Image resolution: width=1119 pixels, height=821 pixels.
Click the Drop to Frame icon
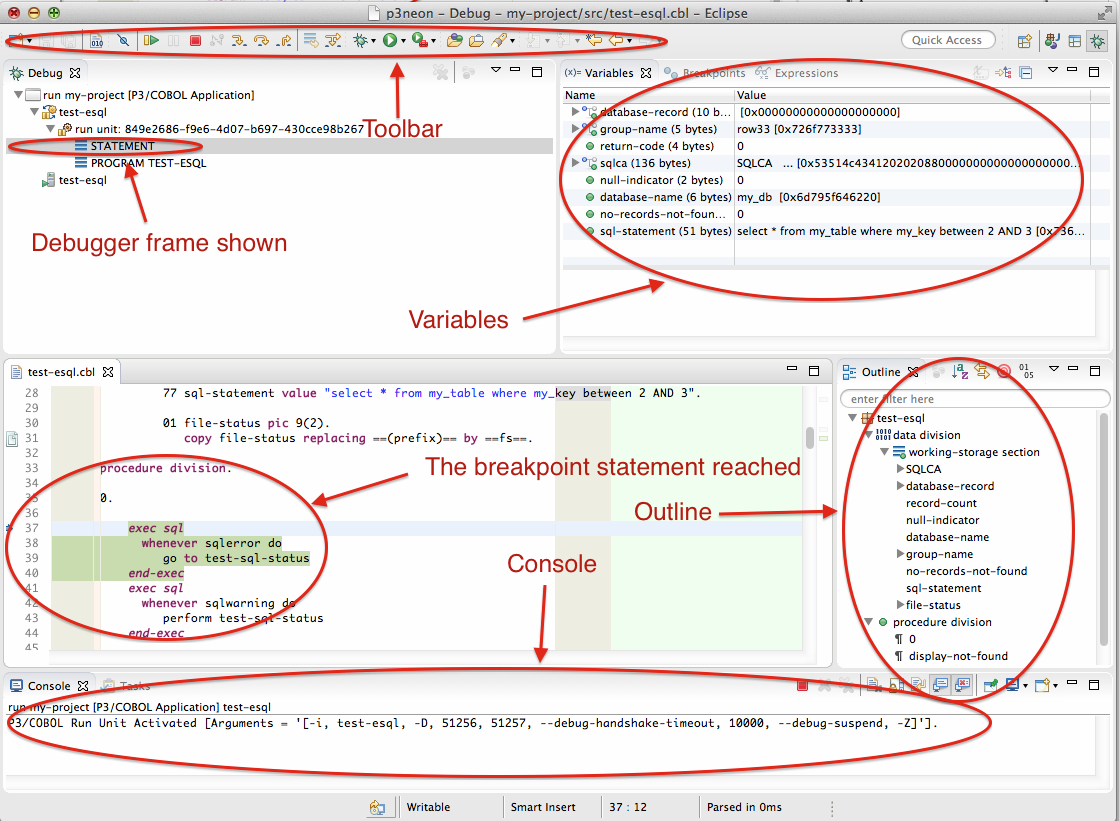[310, 41]
